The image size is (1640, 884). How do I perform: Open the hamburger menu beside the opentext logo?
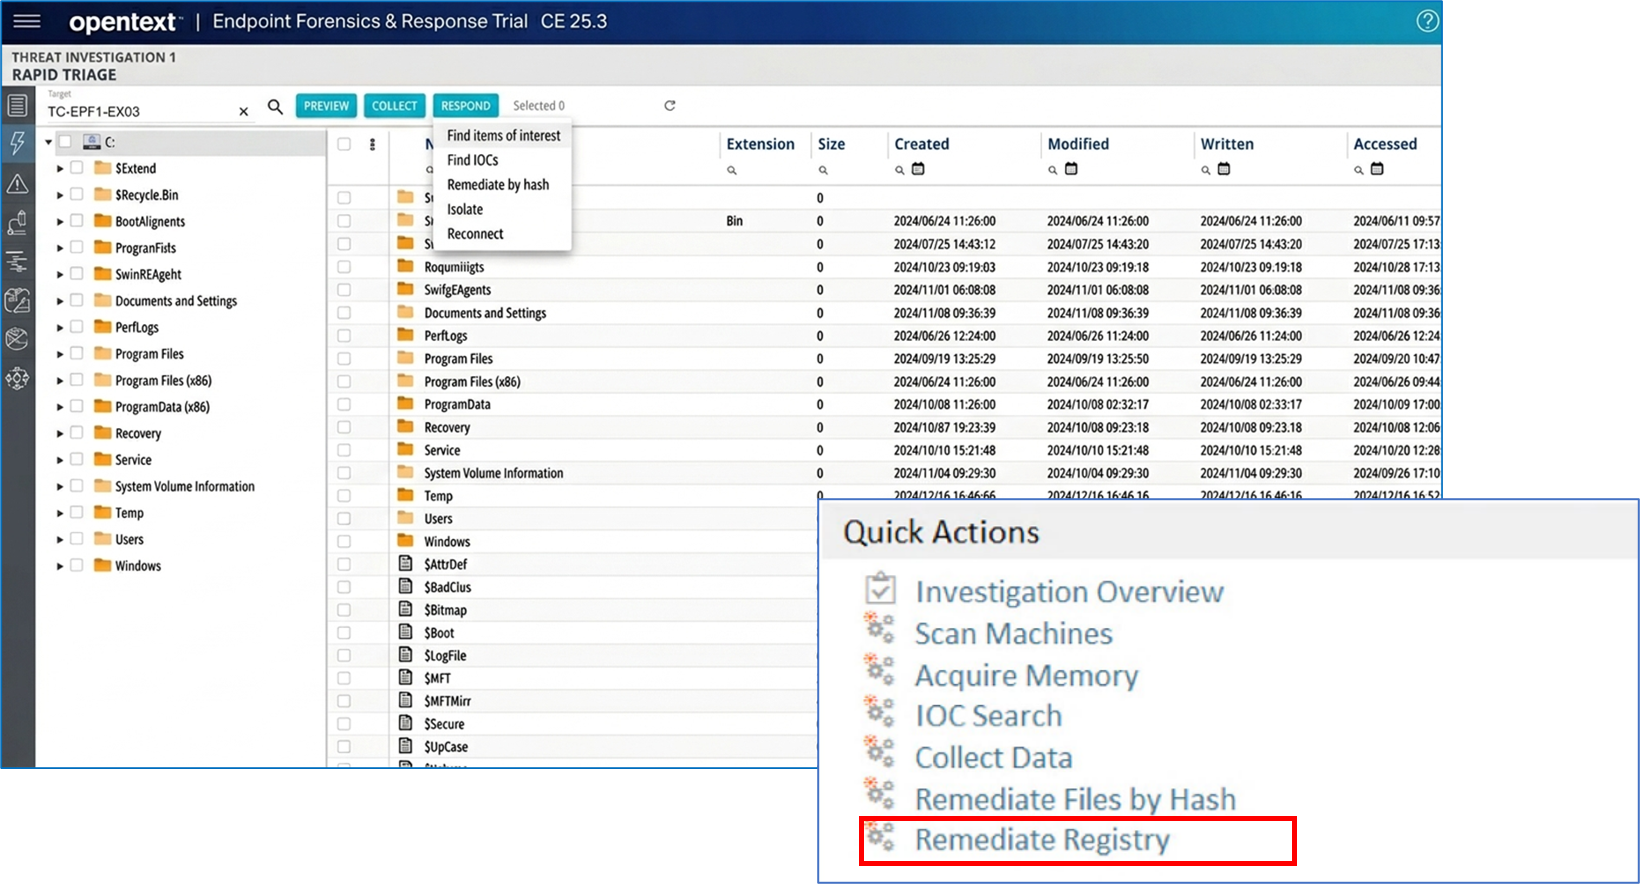[x=27, y=21]
